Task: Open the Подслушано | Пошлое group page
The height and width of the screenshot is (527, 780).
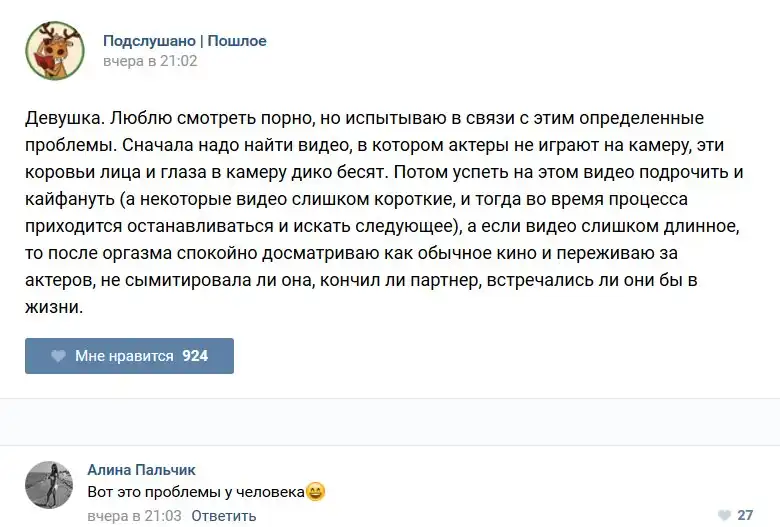Action: point(184,41)
